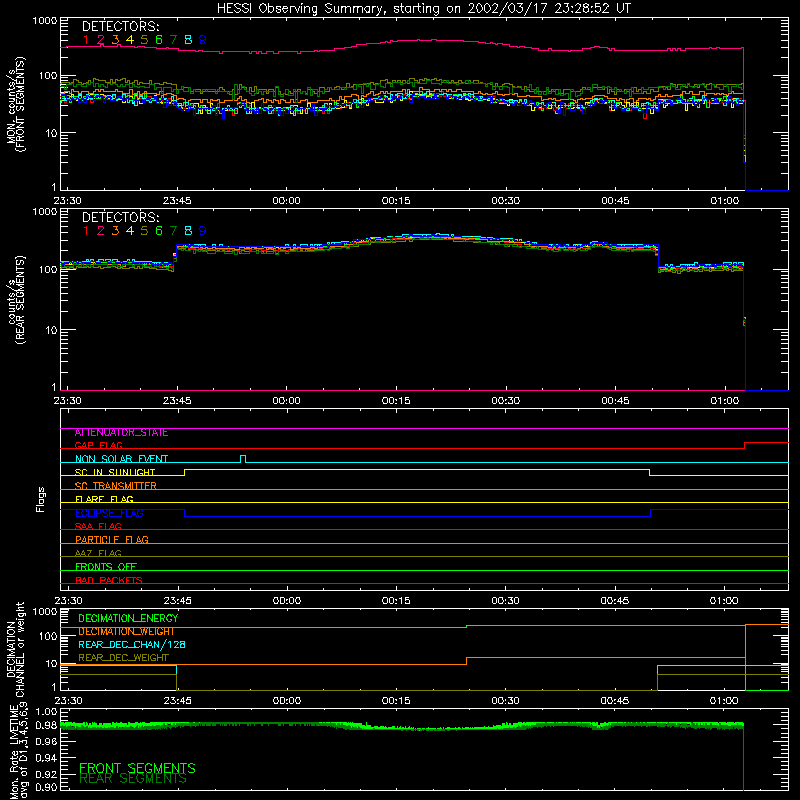Click the FLARE_FLAG label
This screenshot has height=800, width=800.
(104, 499)
